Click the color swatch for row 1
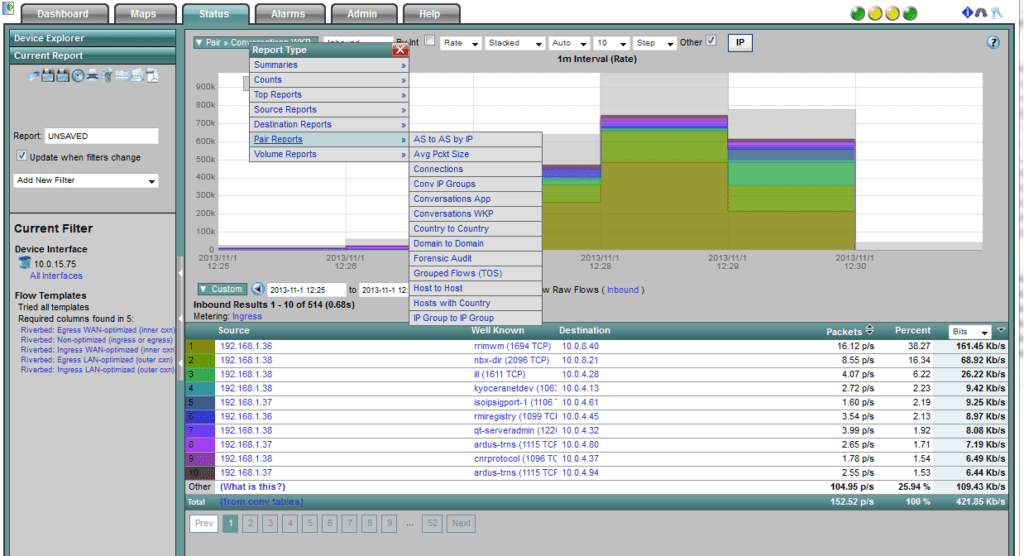Image resolution: width=1024 pixels, height=556 pixels. point(199,346)
